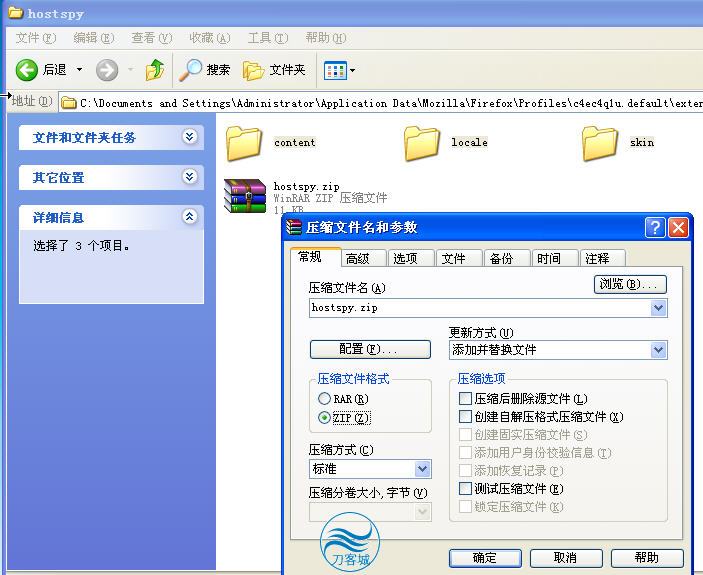Viewport: 703px width, 575px height.
Task: Select RAR archive format
Action: click(324, 398)
